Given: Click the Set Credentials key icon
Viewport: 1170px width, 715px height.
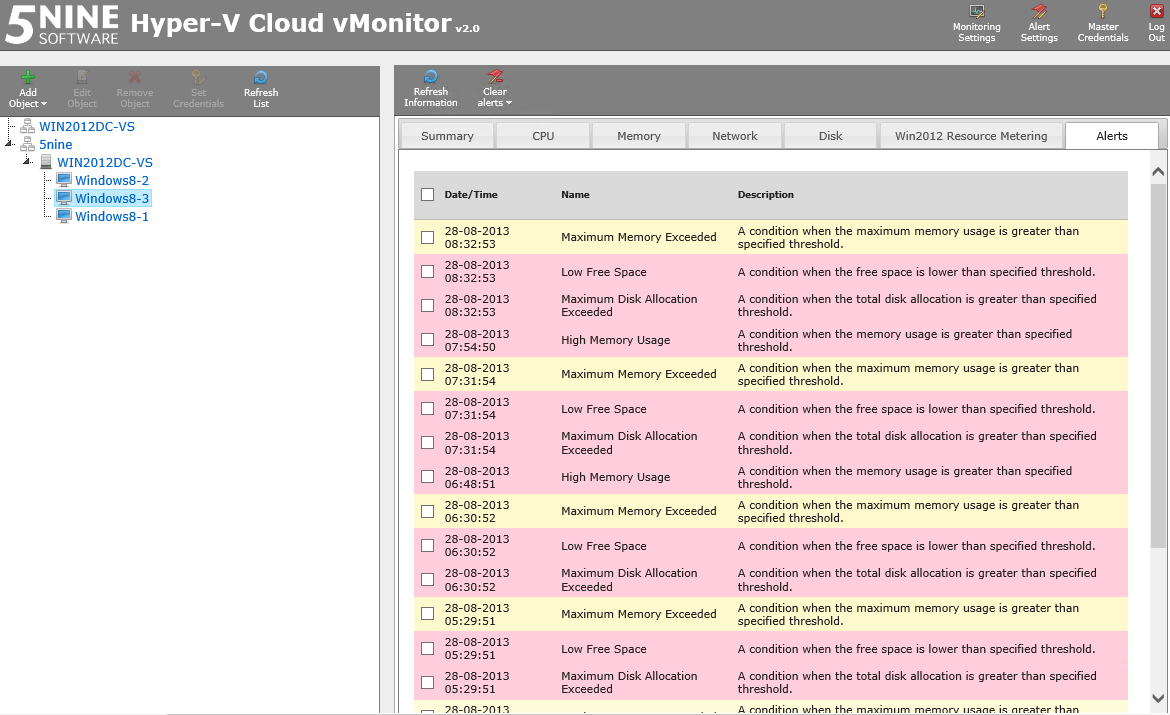Looking at the screenshot, I should coord(198,78).
